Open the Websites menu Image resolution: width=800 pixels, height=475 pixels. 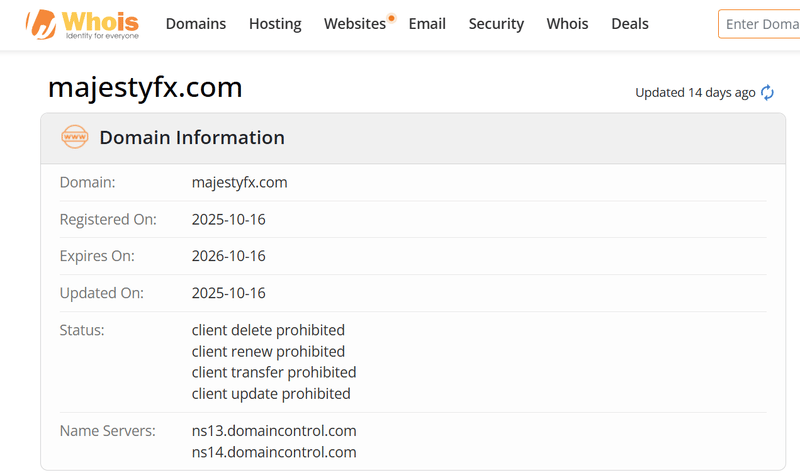pyautogui.click(x=355, y=24)
